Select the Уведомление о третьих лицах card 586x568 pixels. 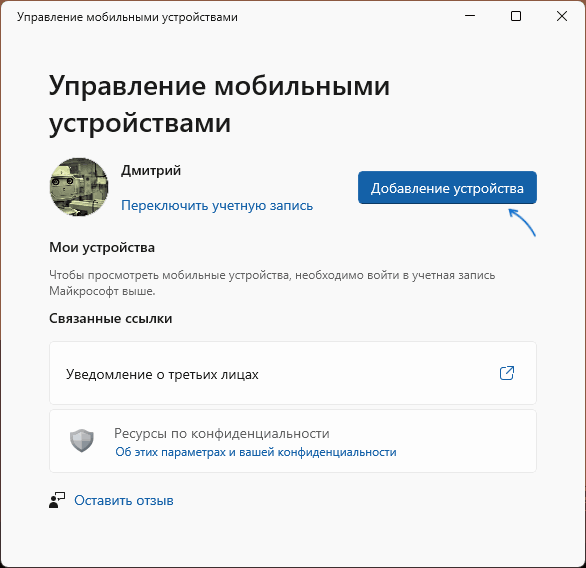coord(293,373)
